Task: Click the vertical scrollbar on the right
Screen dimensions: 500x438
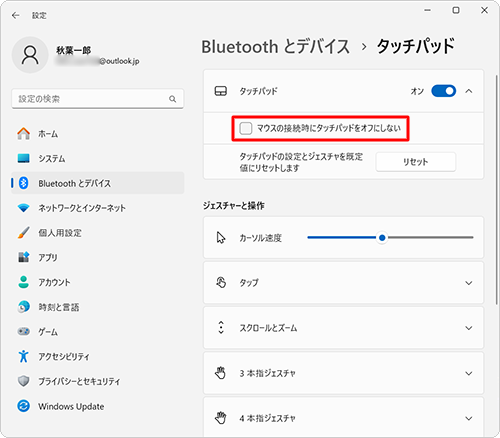Action: (496, 189)
